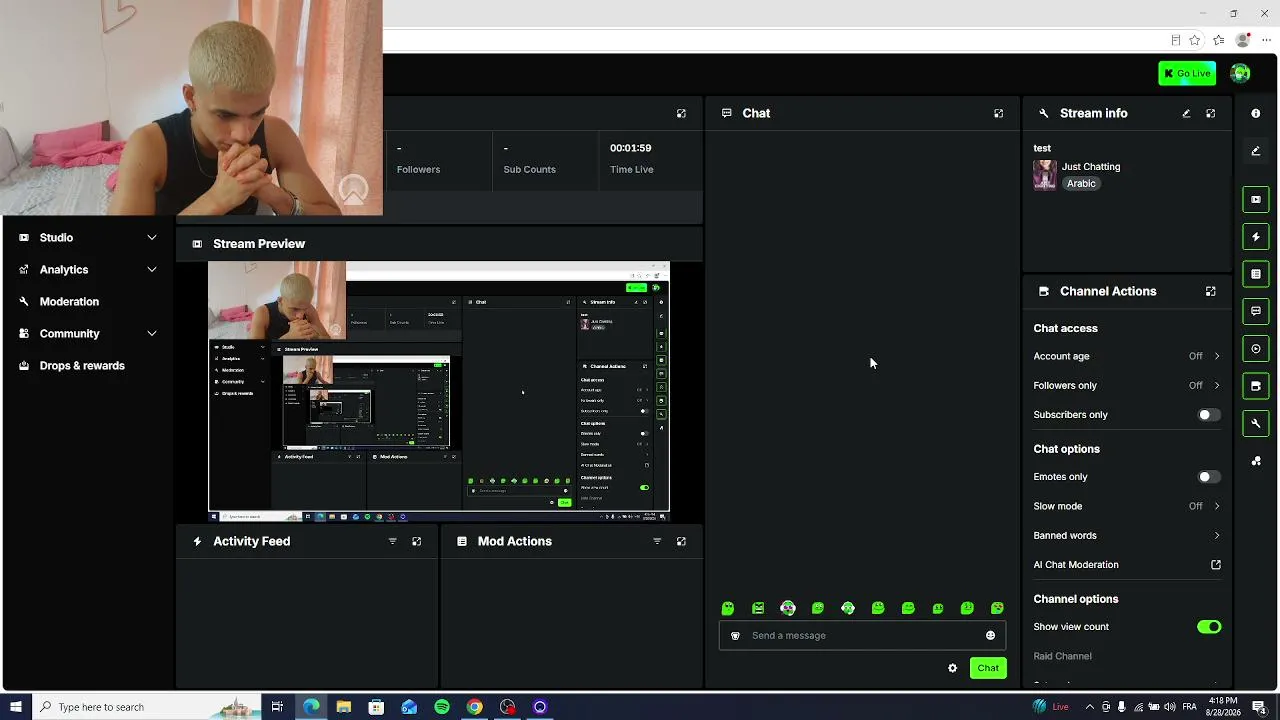Expand the Community menu chevron
1280x720 pixels.
[152, 333]
